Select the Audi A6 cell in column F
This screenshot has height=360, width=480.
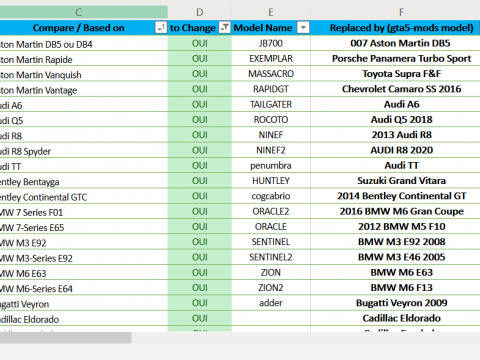coord(395,104)
